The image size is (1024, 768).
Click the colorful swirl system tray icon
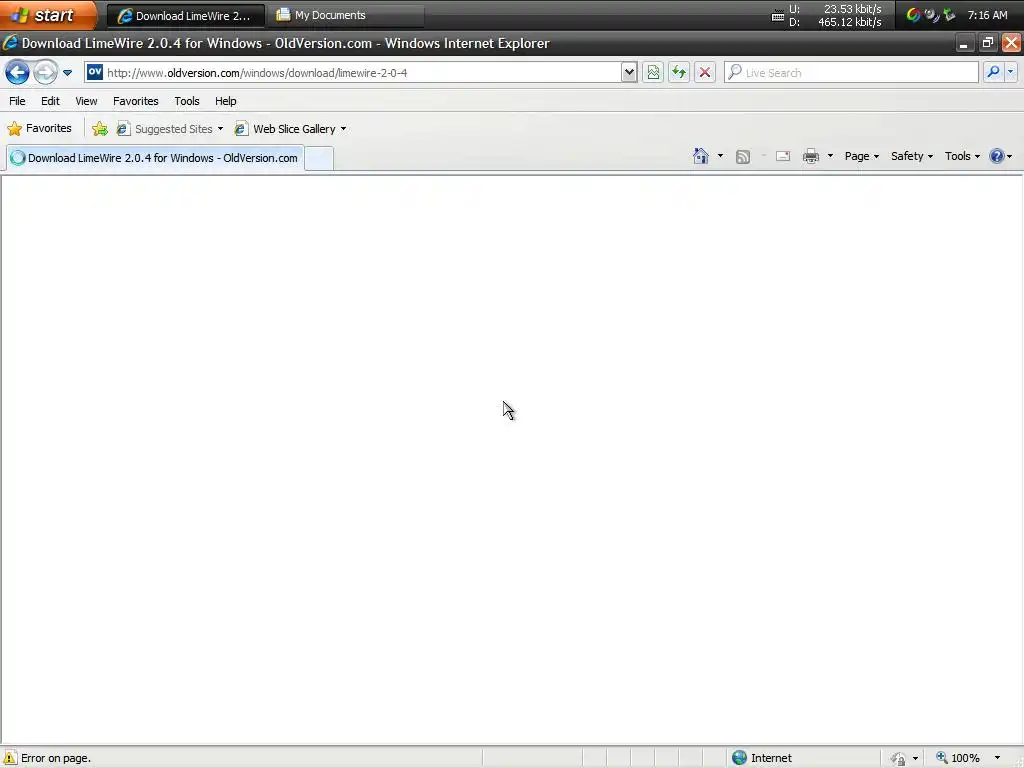[x=913, y=15]
